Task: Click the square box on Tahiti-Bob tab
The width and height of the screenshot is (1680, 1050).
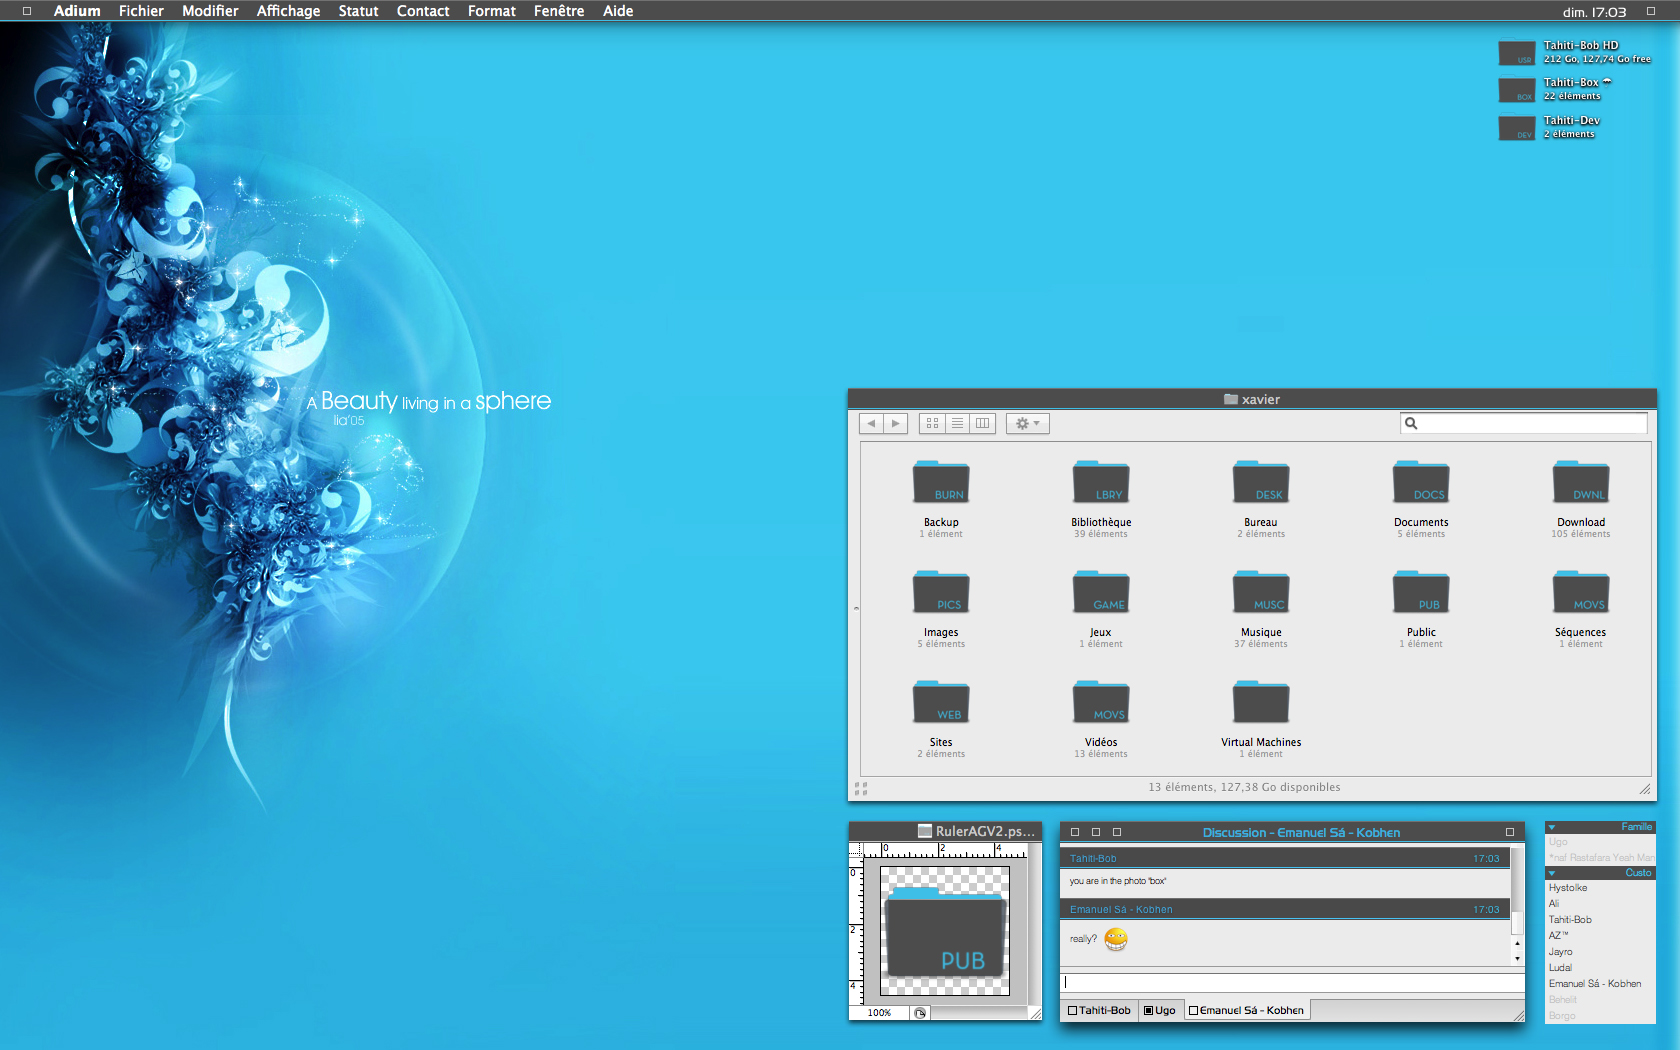Action: (x=1072, y=1010)
